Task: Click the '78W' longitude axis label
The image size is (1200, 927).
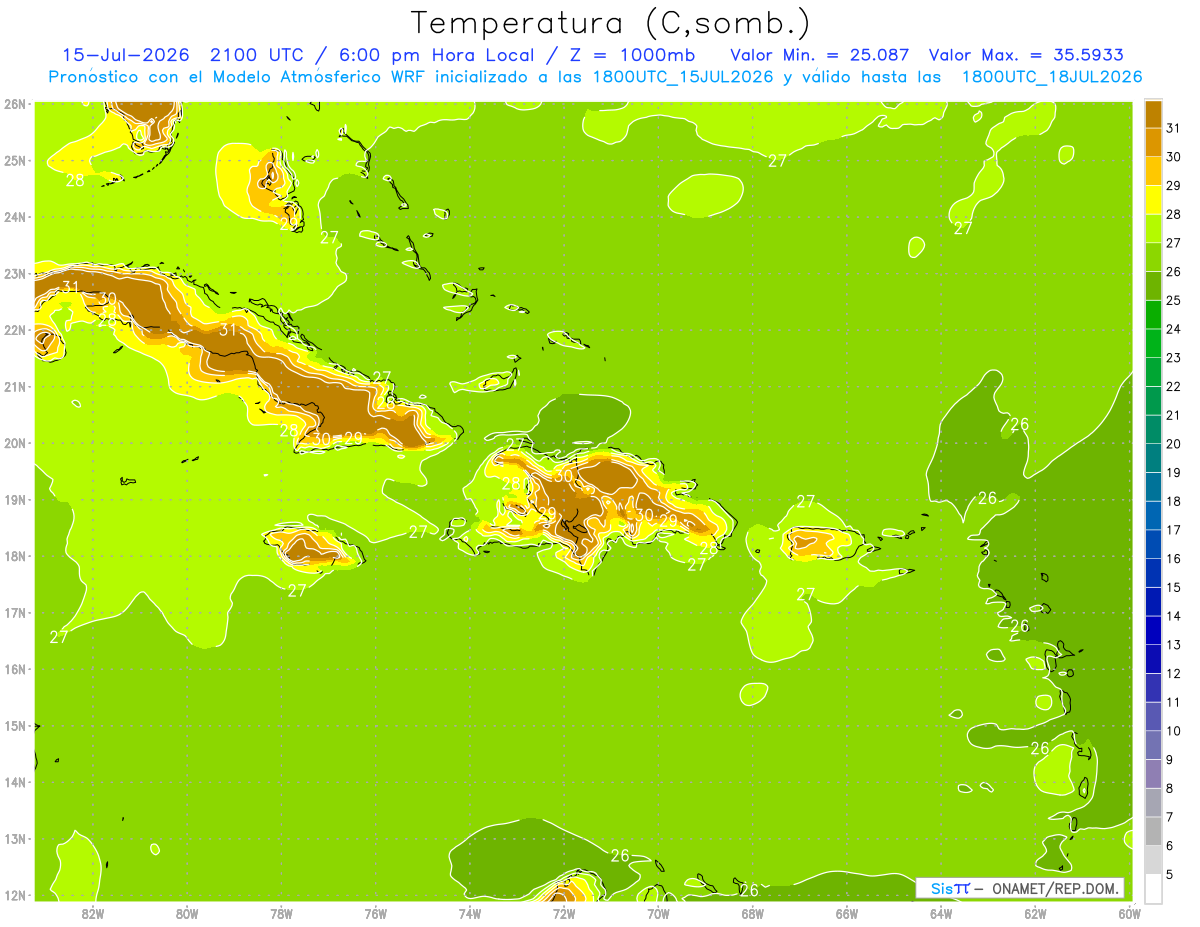Action: [x=281, y=913]
